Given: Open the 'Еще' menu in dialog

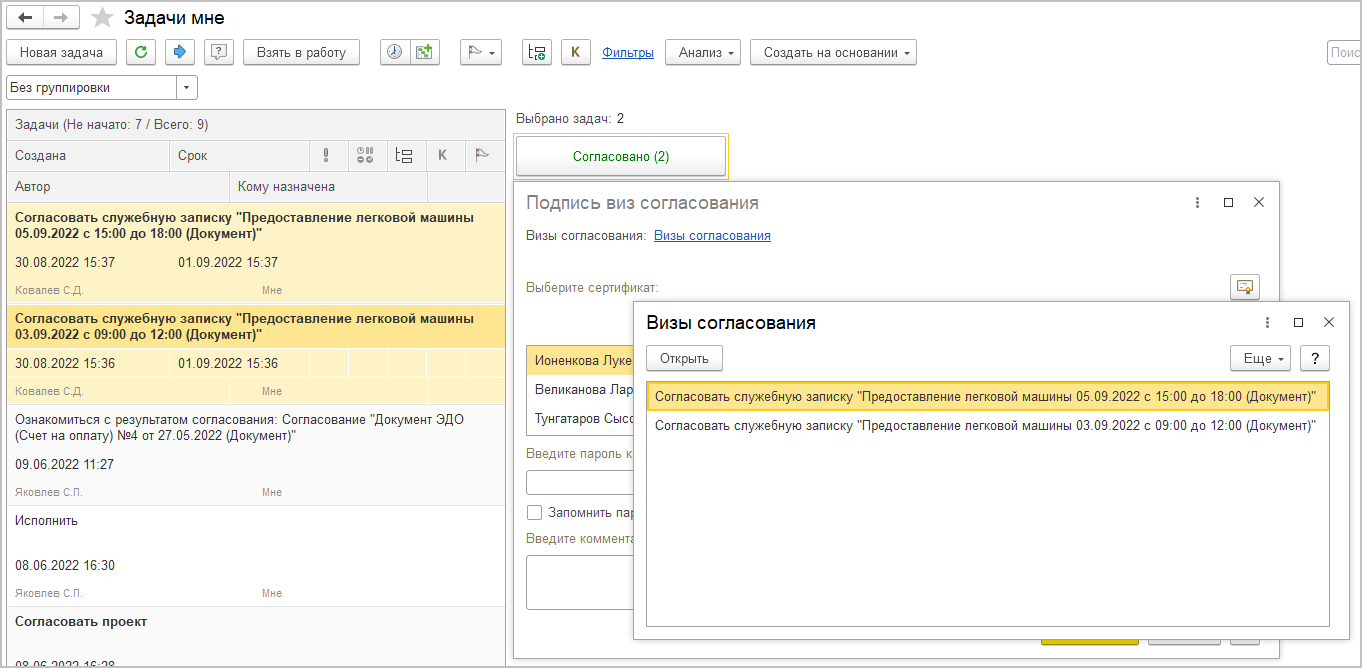Looking at the screenshot, I should 1260,358.
